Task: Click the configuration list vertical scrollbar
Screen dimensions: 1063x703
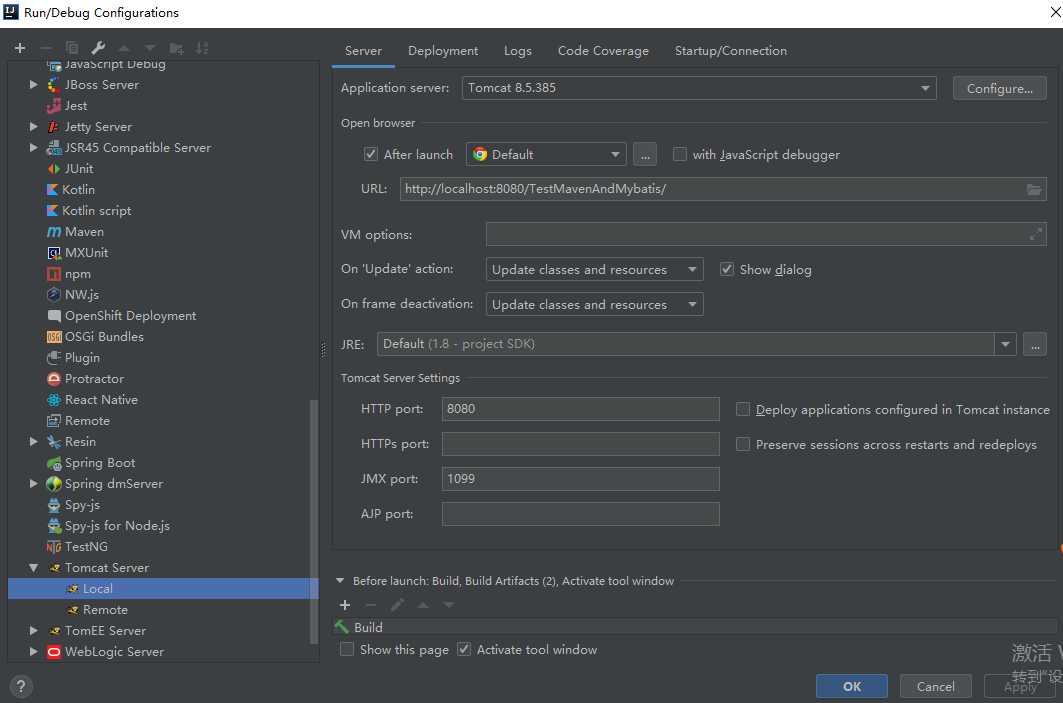Action: click(x=313, y=522)
